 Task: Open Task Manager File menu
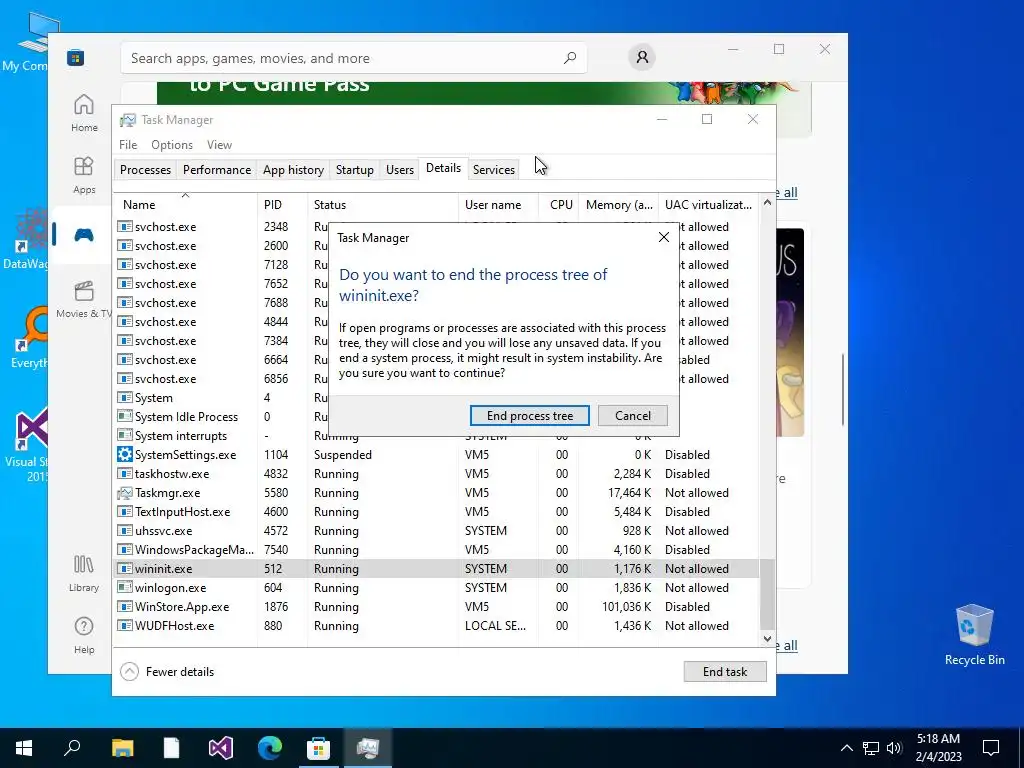click(128, 144)
